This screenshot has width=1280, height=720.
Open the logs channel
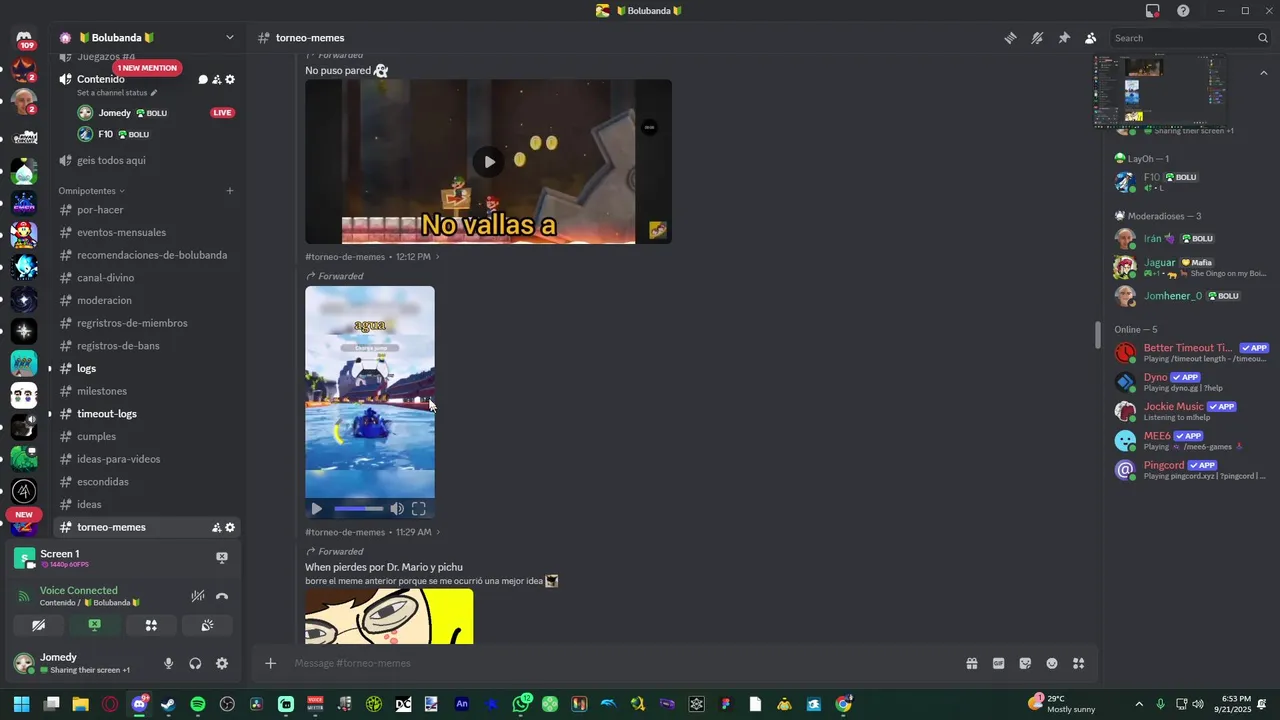click(147, 368)
